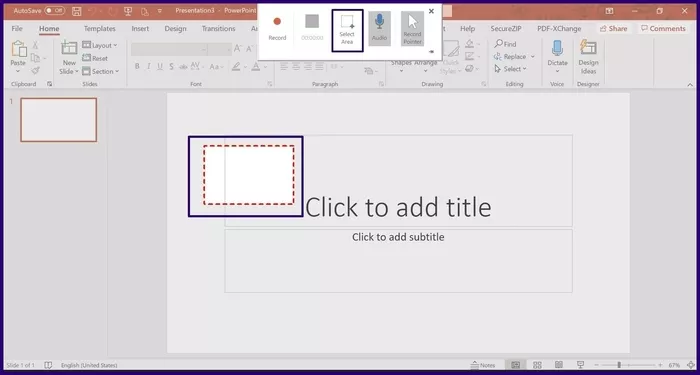Open the Help tab
This screenshot has width=700, height=375.
tap(467, 29)
